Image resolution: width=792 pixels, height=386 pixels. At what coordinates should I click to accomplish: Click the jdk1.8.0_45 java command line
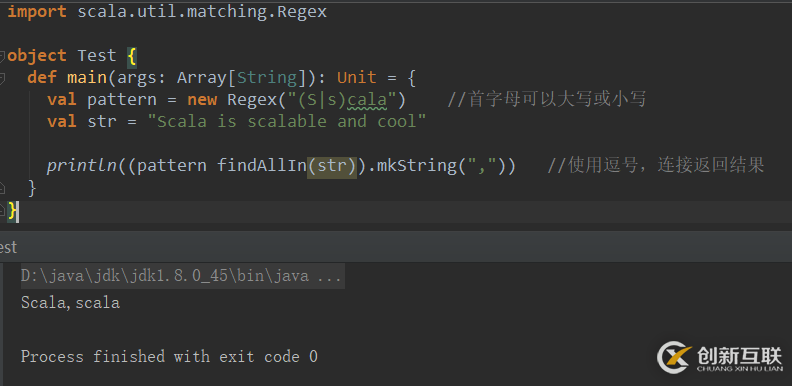pyautogui.click(x=182, y=277)
